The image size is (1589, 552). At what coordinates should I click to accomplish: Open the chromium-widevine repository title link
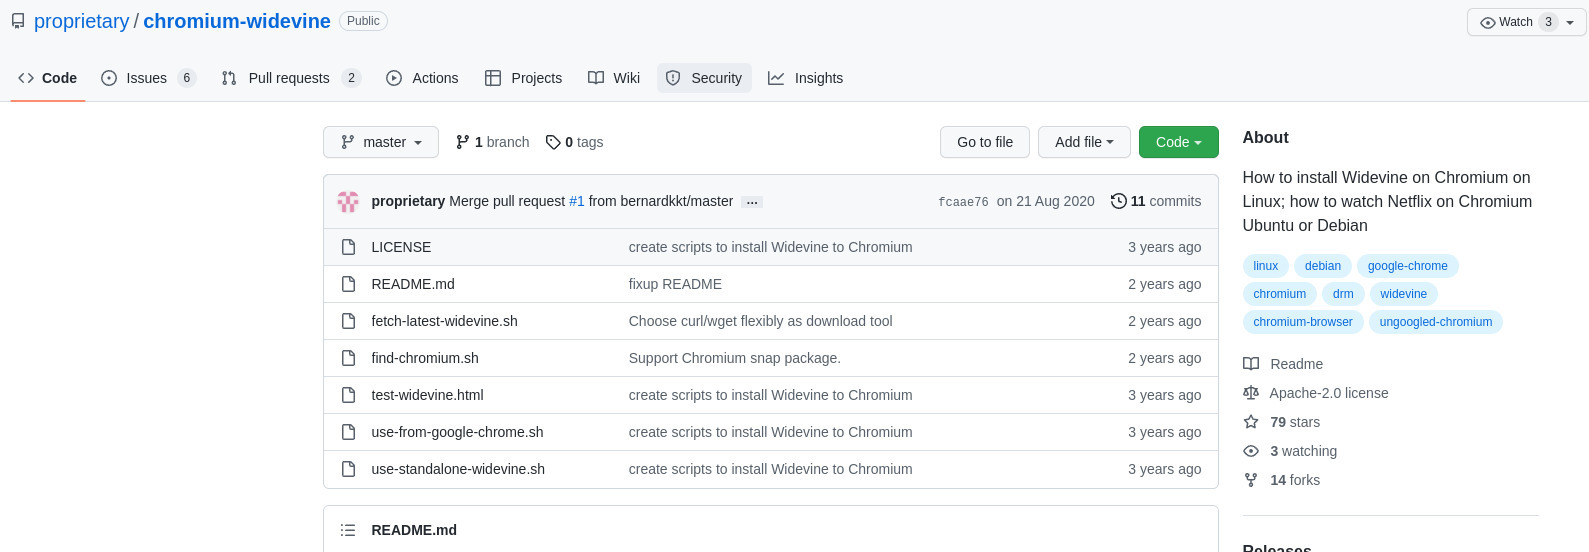click(x=237, y=21)
